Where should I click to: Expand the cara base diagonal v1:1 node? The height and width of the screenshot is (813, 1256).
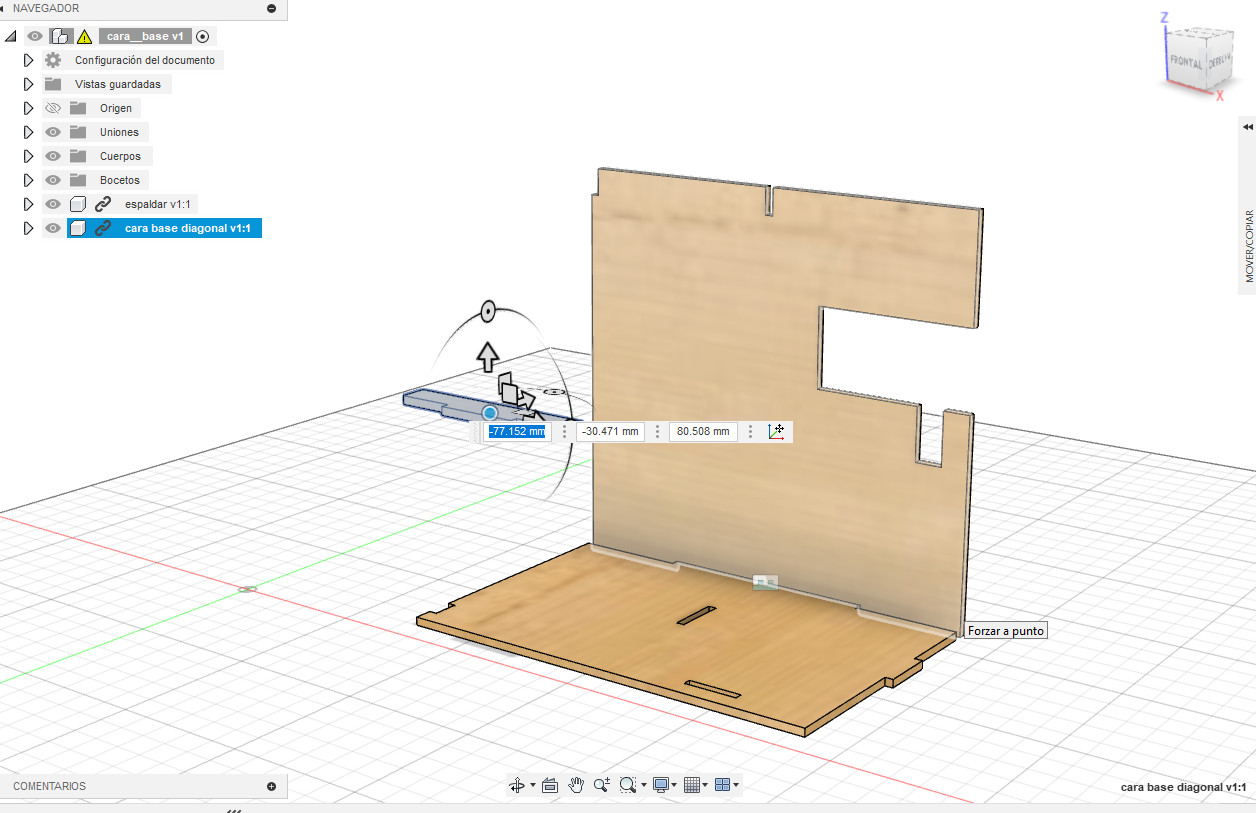pyautogui.click(x=29, y=228)
